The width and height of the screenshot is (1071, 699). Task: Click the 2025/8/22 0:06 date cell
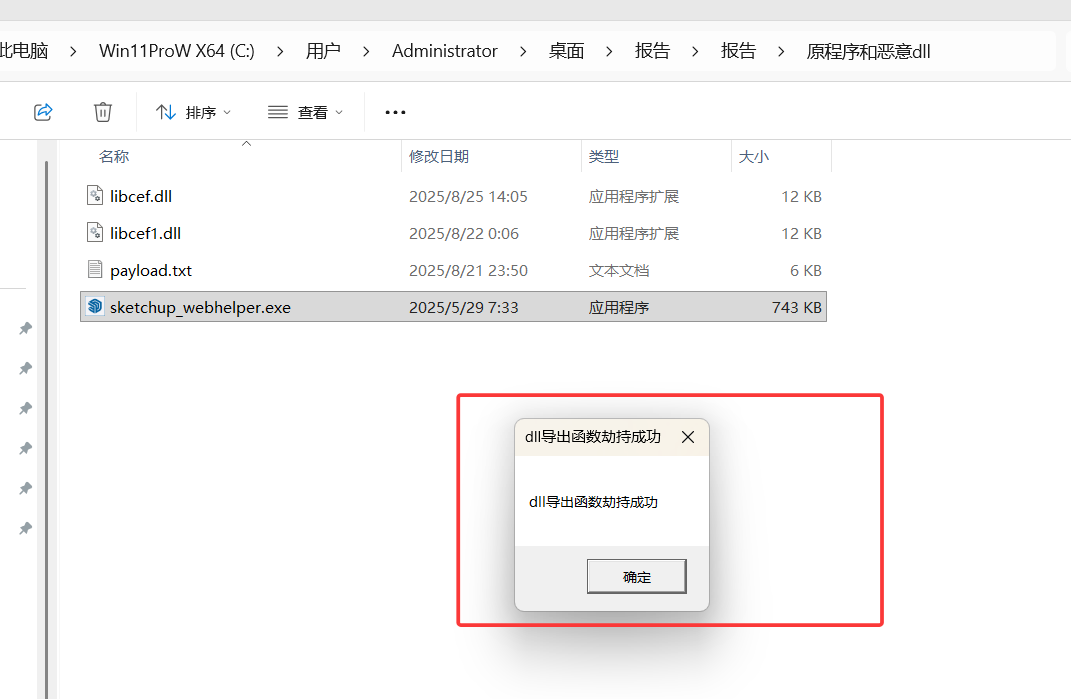[x=464, y=234]
